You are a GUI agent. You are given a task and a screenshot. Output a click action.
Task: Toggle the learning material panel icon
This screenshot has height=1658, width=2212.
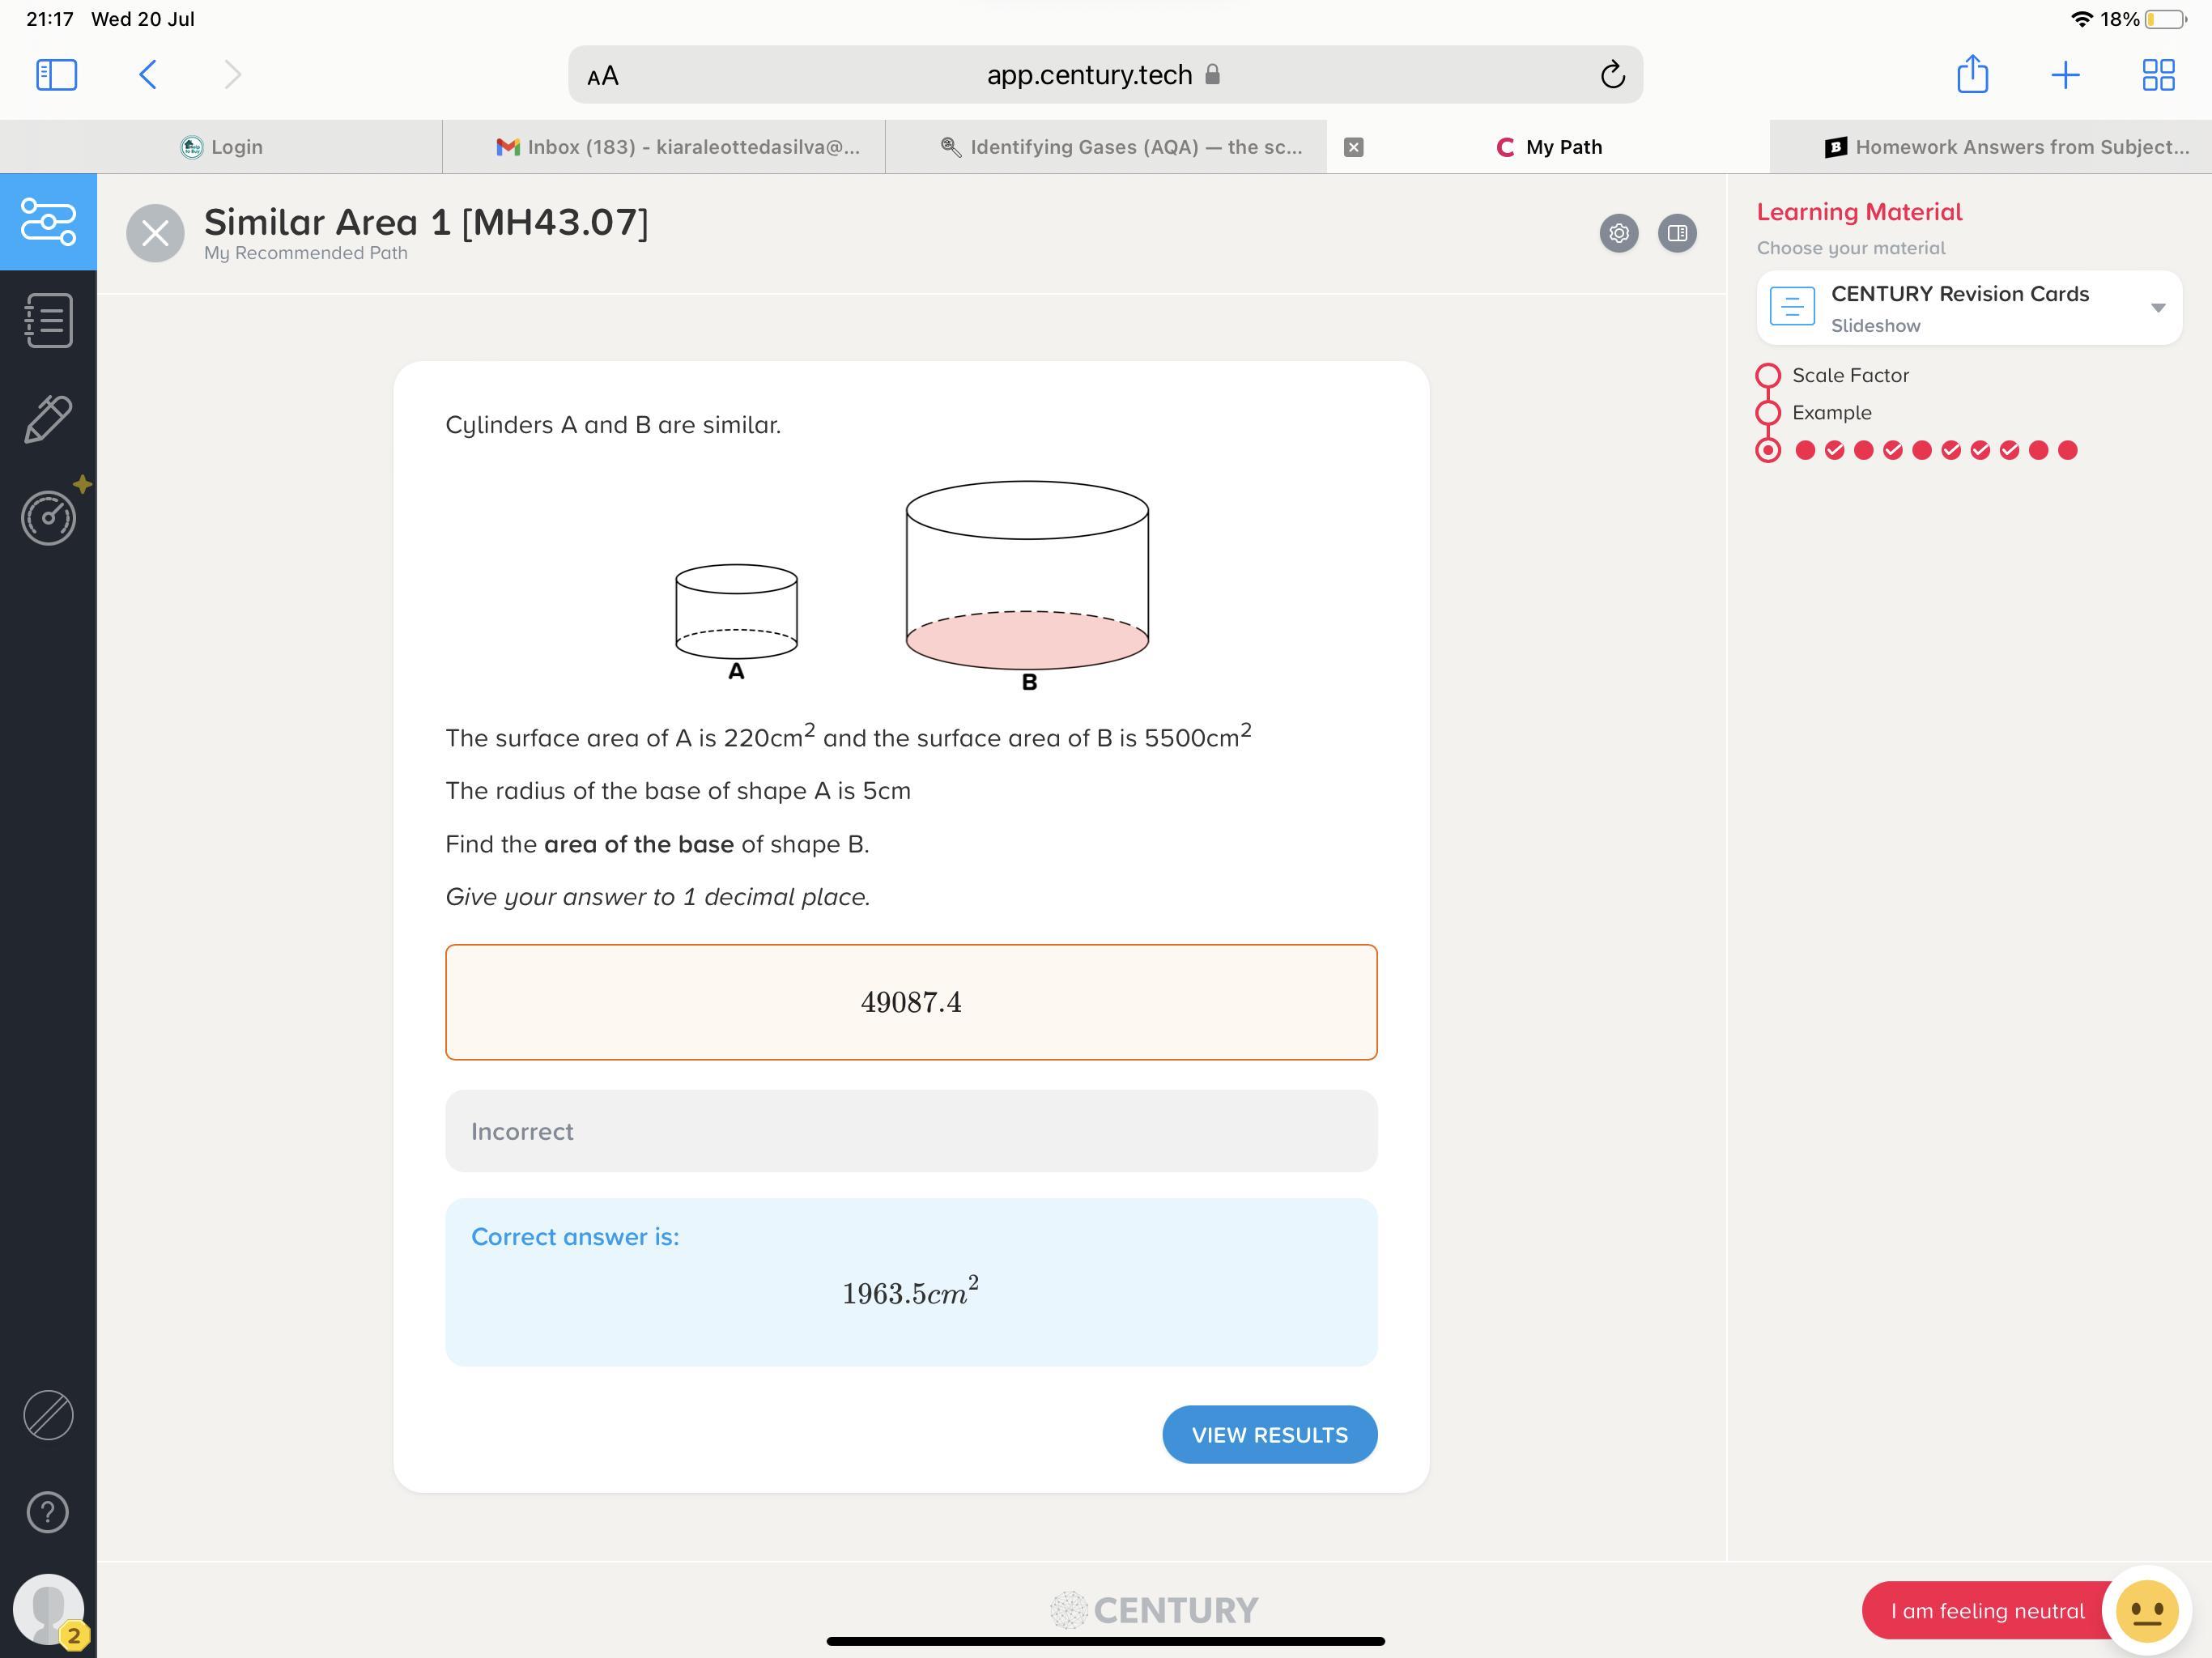click(x=1677, y=233)
